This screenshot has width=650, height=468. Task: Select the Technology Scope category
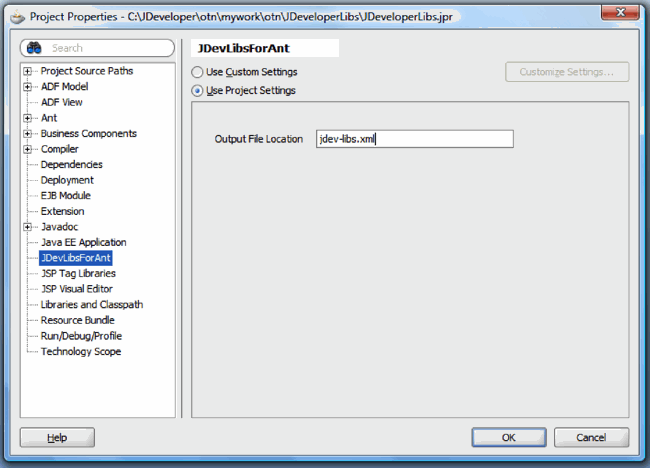click(81, 352)
